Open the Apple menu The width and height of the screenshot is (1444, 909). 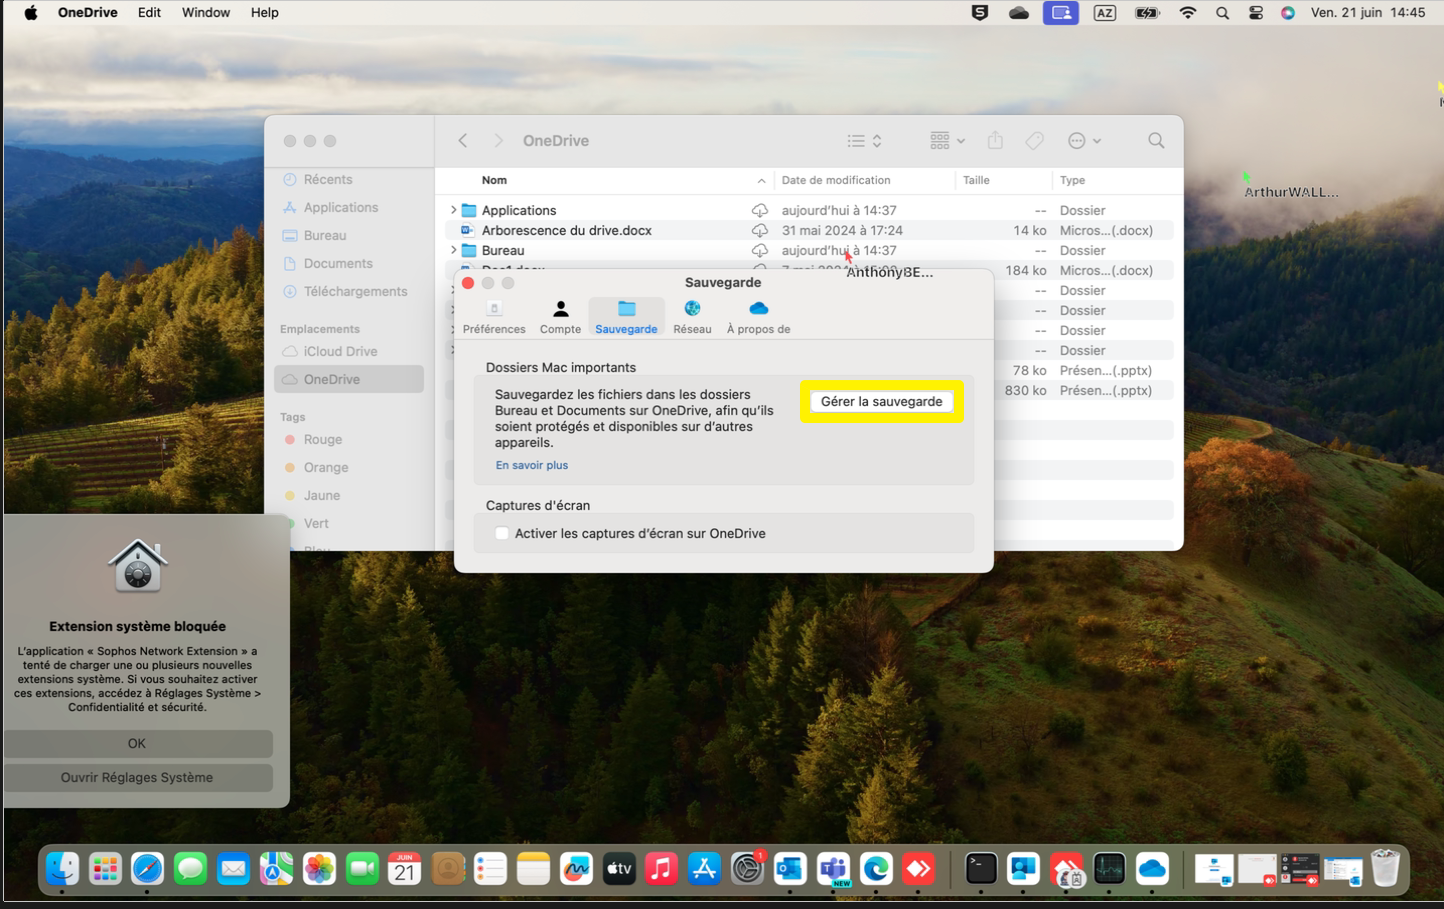pos(31,13)
